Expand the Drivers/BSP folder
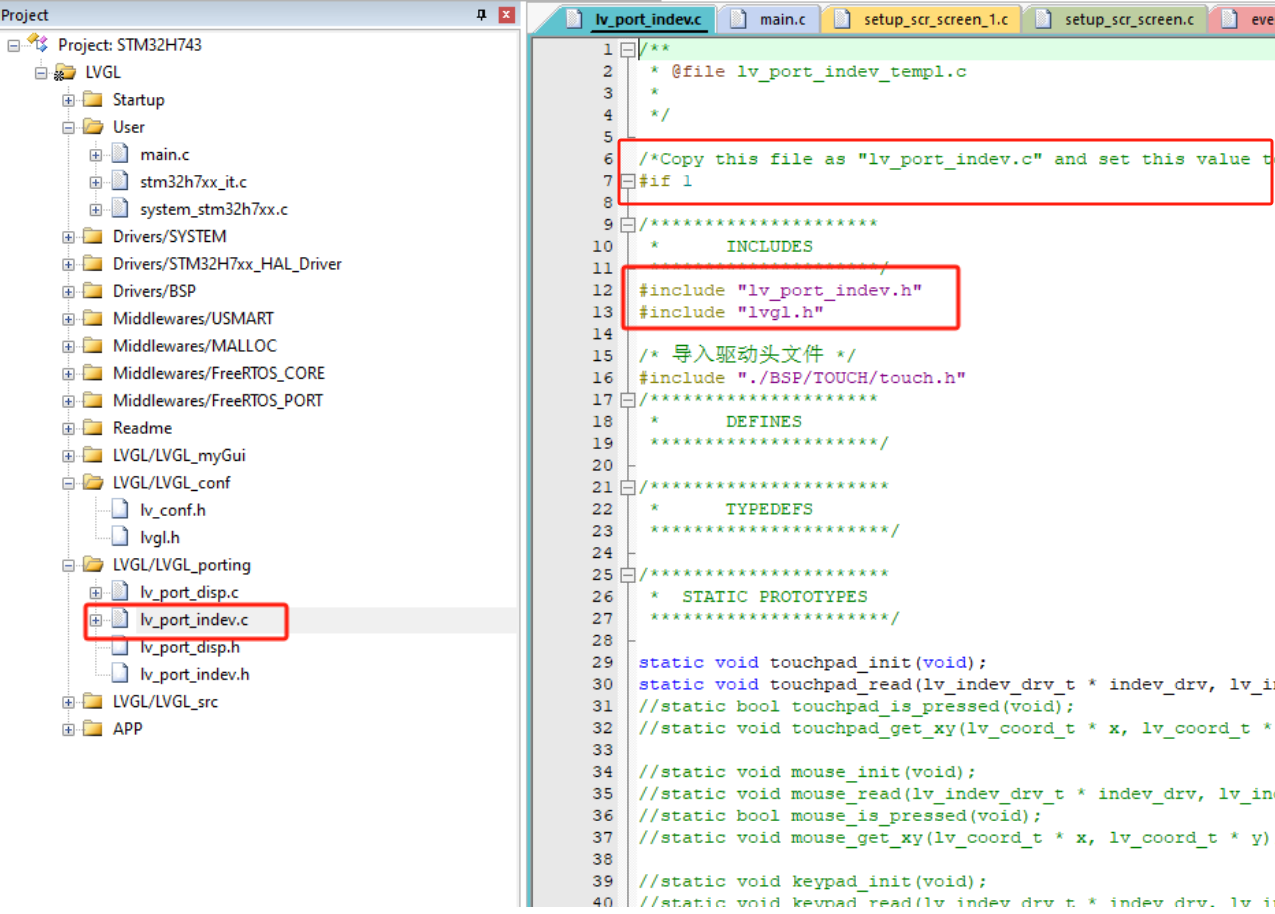This screenshot has width=1275, height=914. coord(68,291)
